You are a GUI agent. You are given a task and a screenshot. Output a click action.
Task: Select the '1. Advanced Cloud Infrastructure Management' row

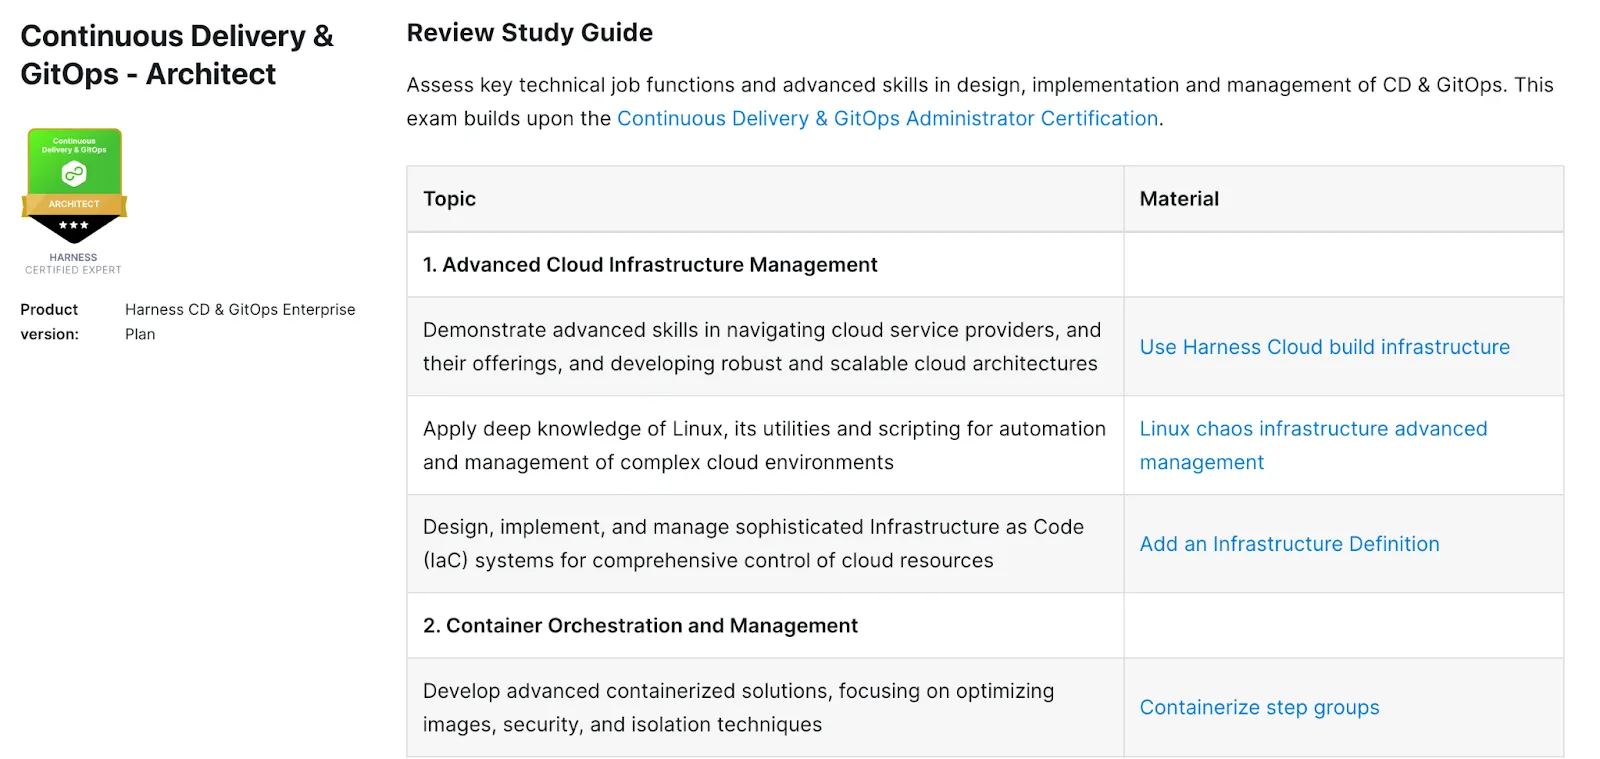(650, 264)
